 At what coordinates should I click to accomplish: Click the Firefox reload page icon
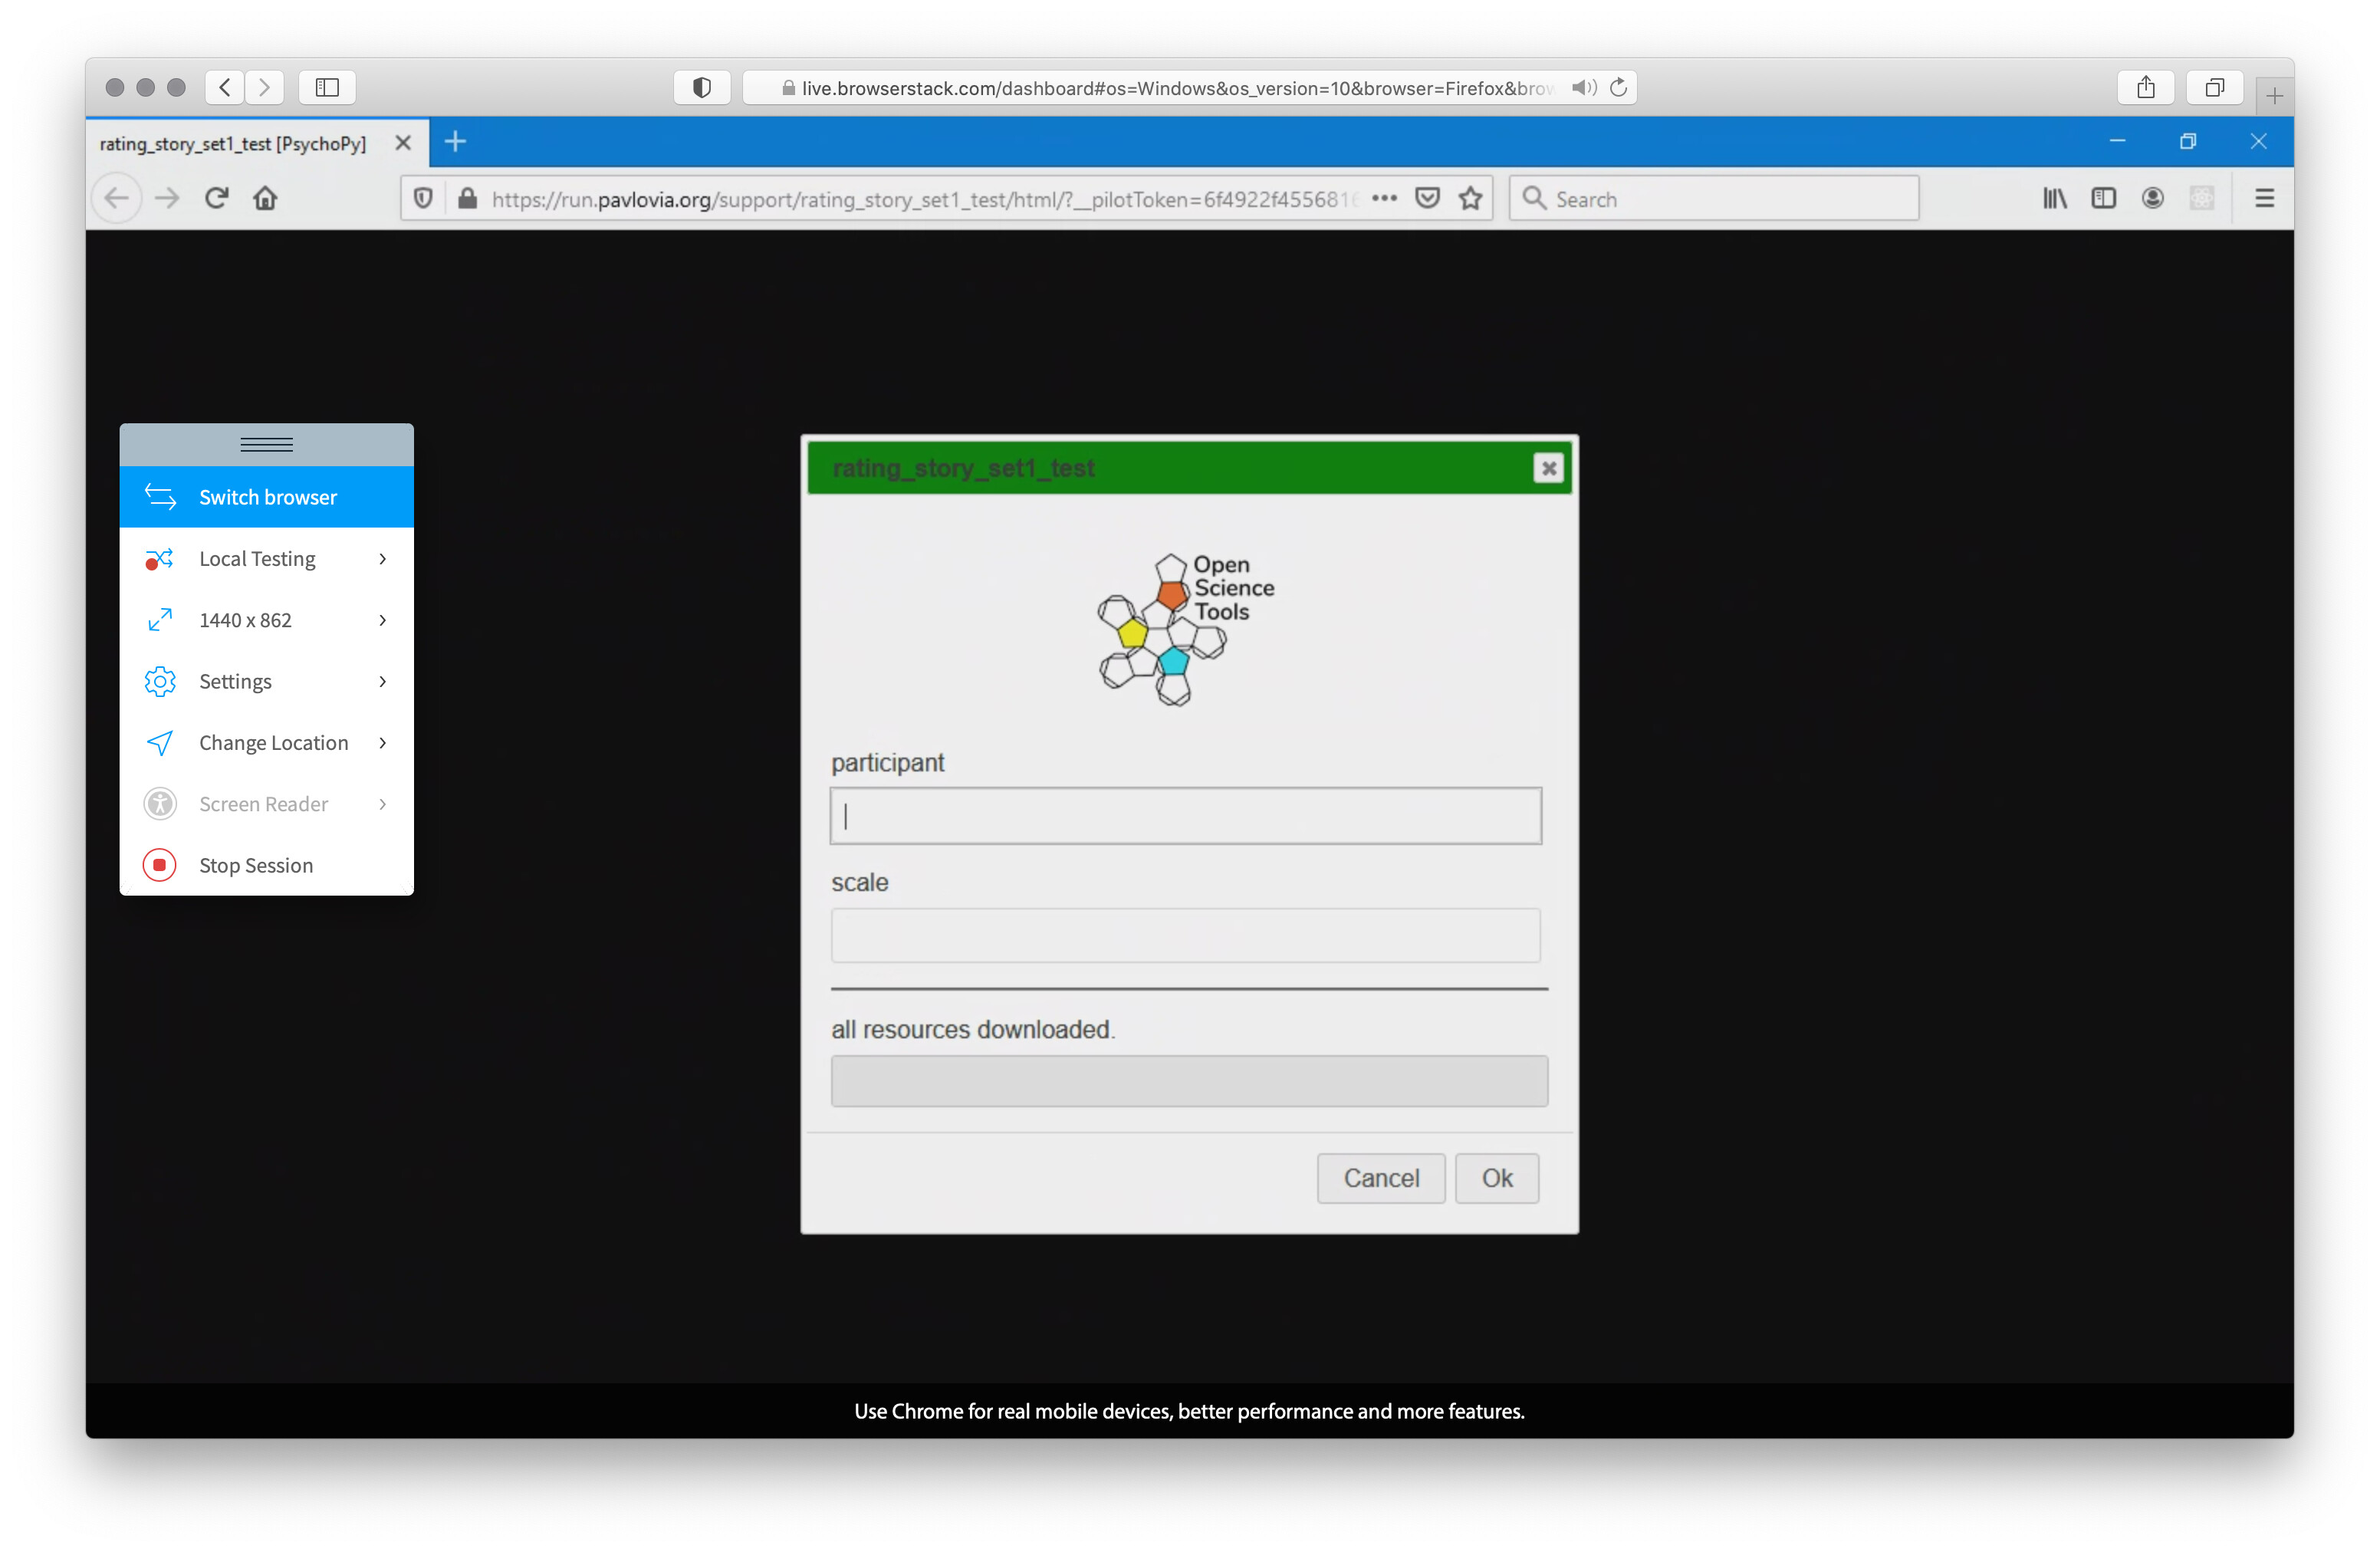tap(216, 198)
